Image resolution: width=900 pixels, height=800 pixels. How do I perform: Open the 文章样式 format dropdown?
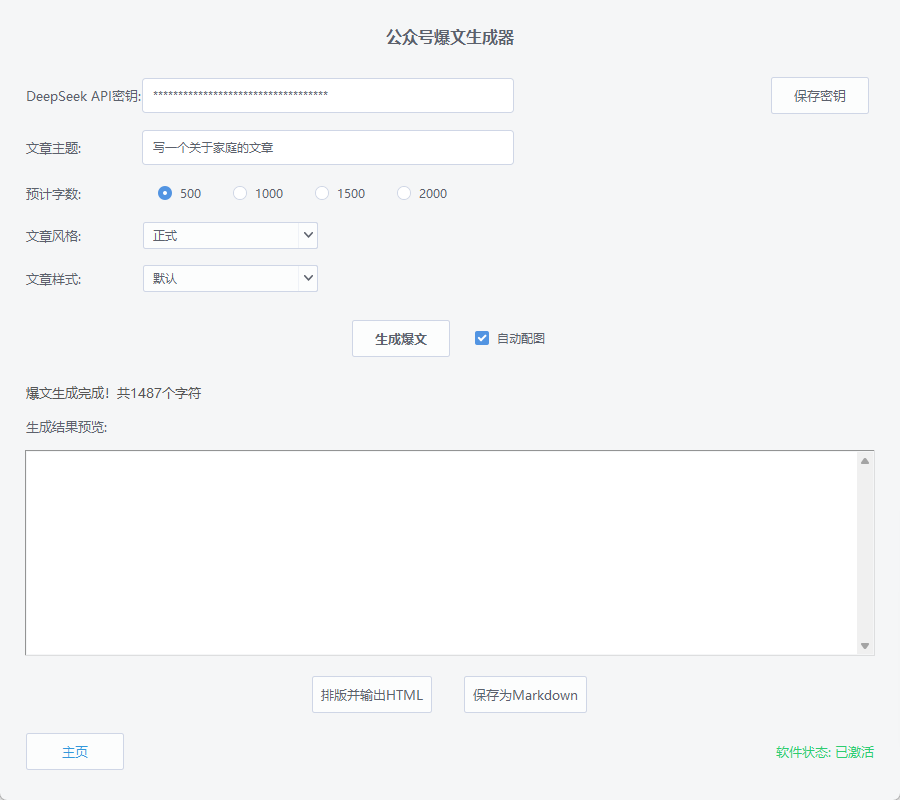pyautogui.click(x=230, y=278)
